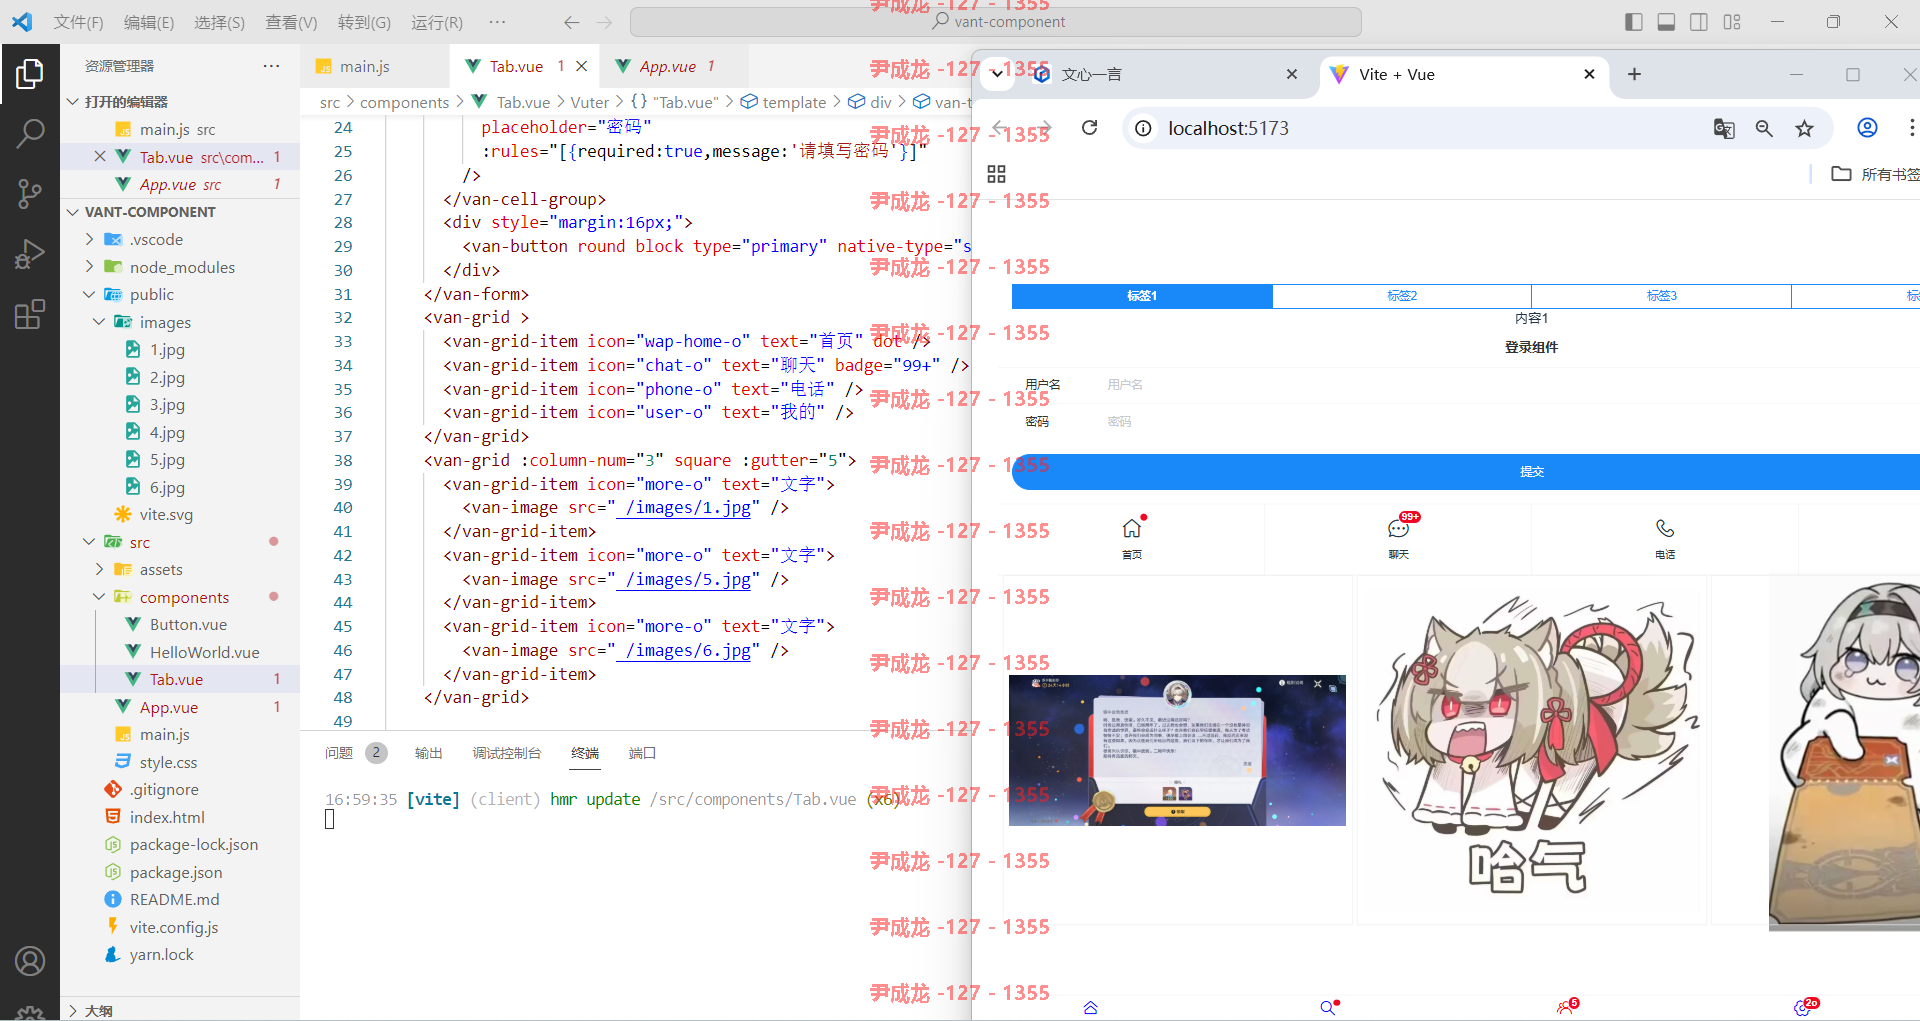Open new browser tab

tap(1634, 74)
